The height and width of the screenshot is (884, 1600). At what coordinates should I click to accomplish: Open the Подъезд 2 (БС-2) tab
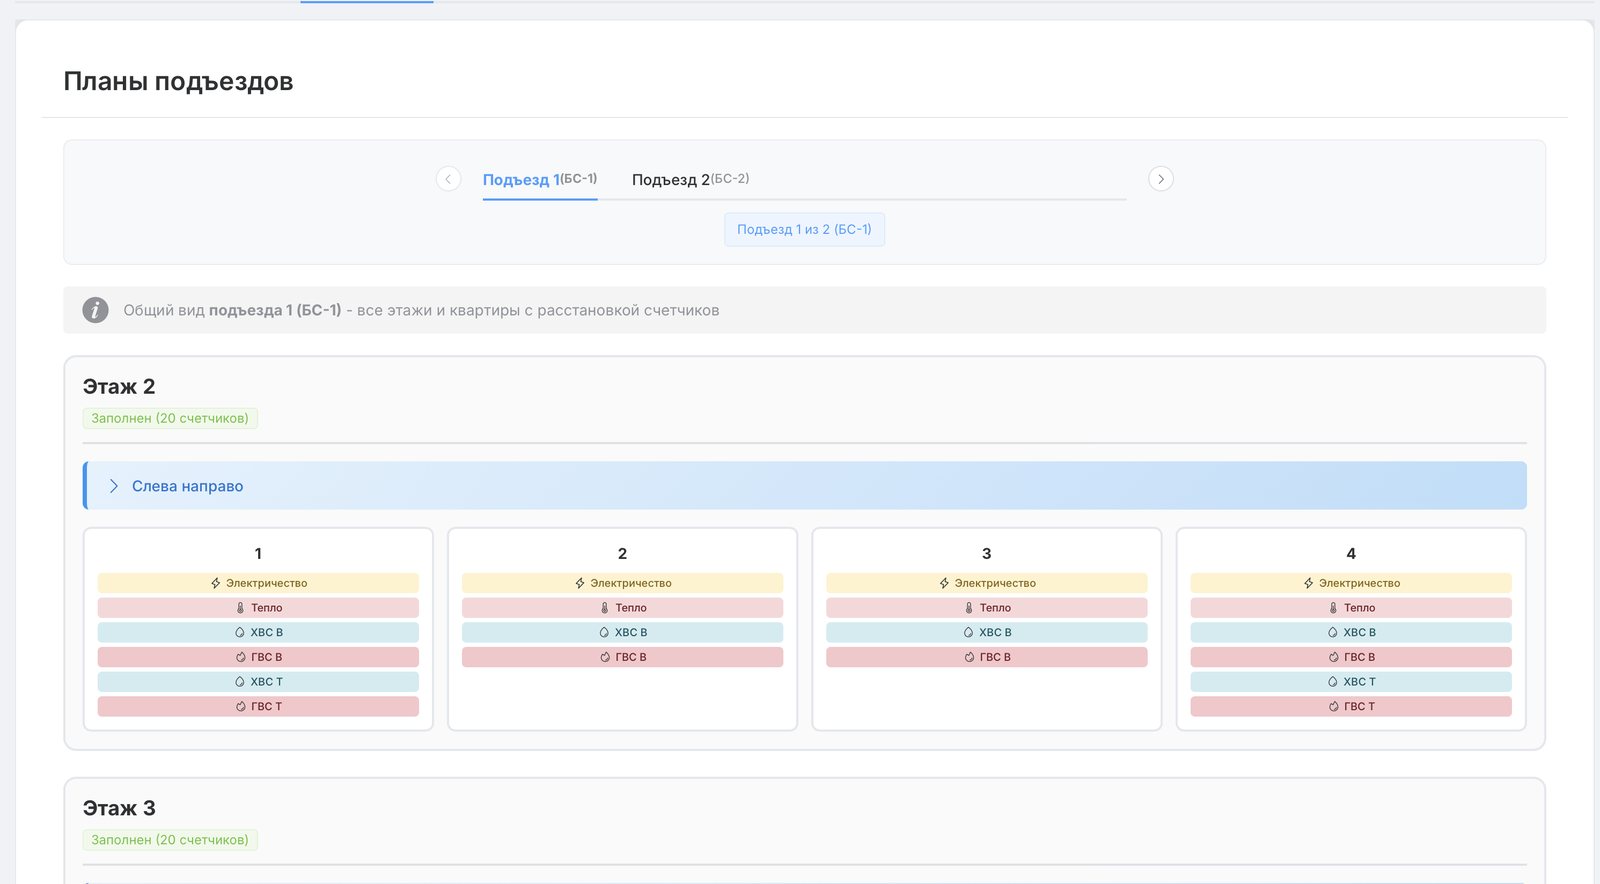point(690,179)
